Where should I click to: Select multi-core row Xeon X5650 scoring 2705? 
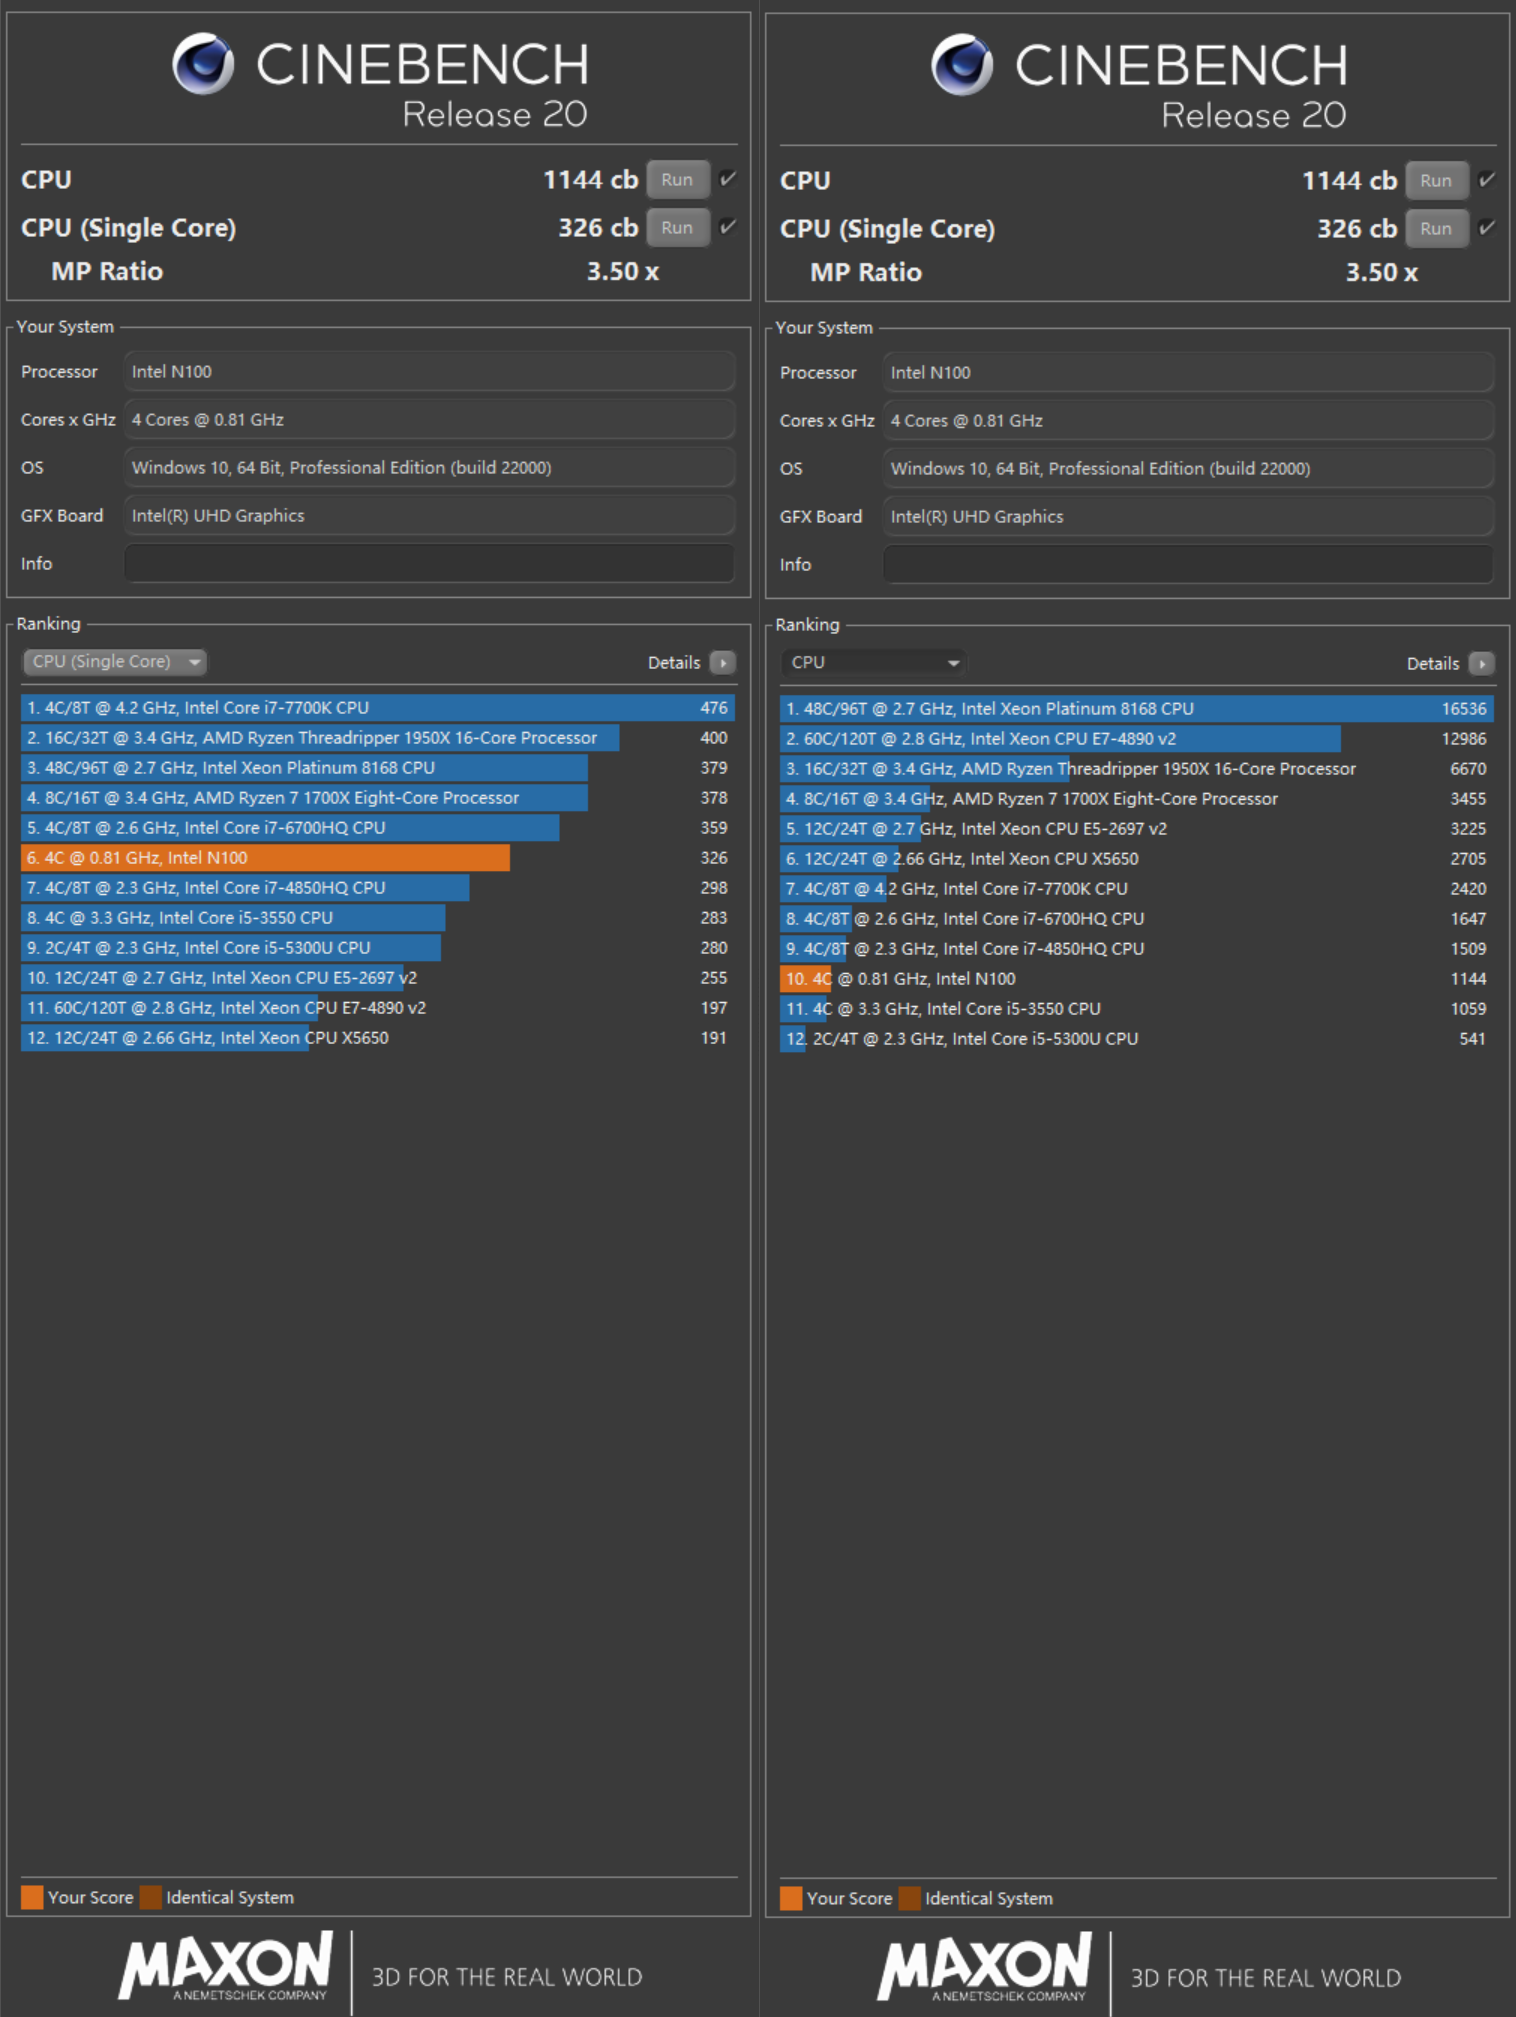point(1137,859)
